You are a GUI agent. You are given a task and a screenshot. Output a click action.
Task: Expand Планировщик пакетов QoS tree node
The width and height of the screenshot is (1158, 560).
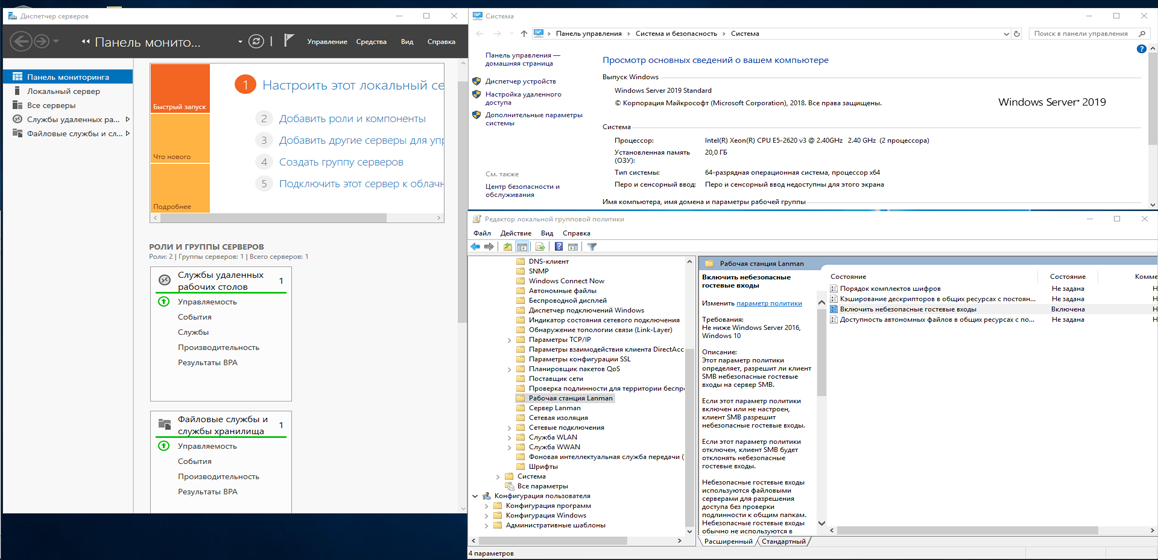pos(510,368)
